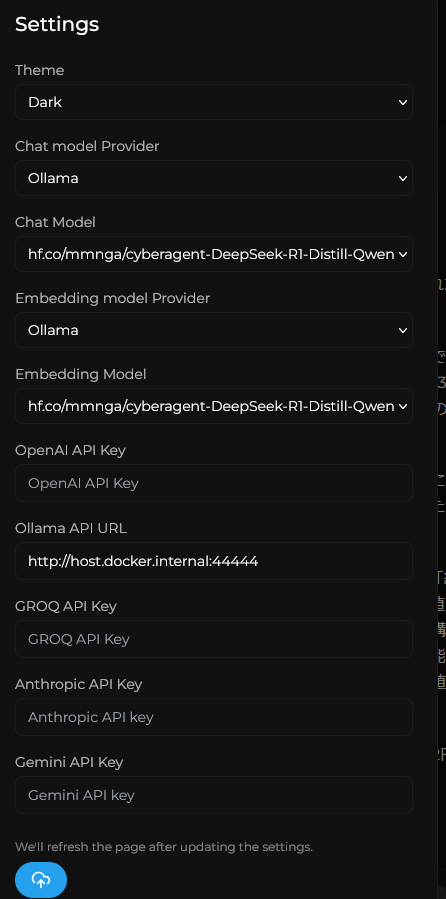Focus the OpenAI API Key input field
The height and width of the screenshot is (899, 446).
click(214, 483)
